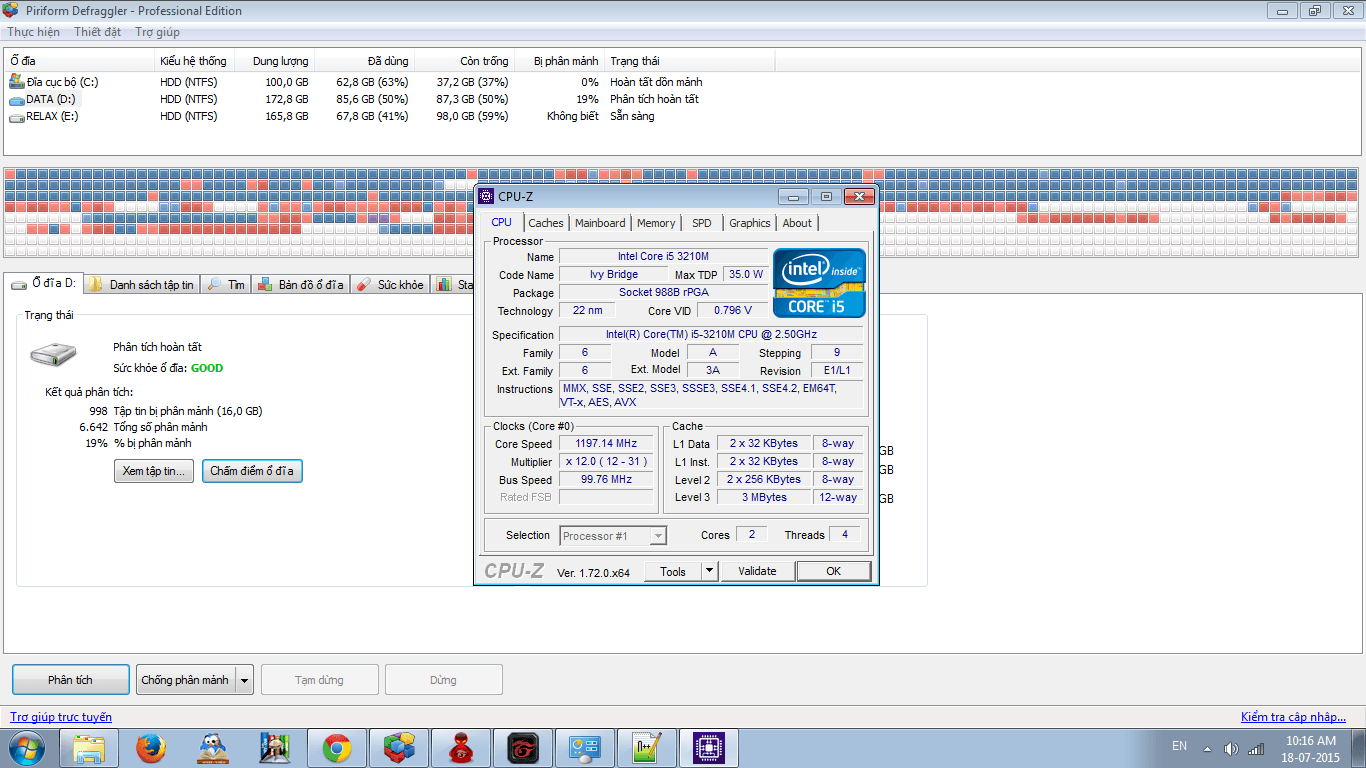Open the Thiết đặt menu

97,32
